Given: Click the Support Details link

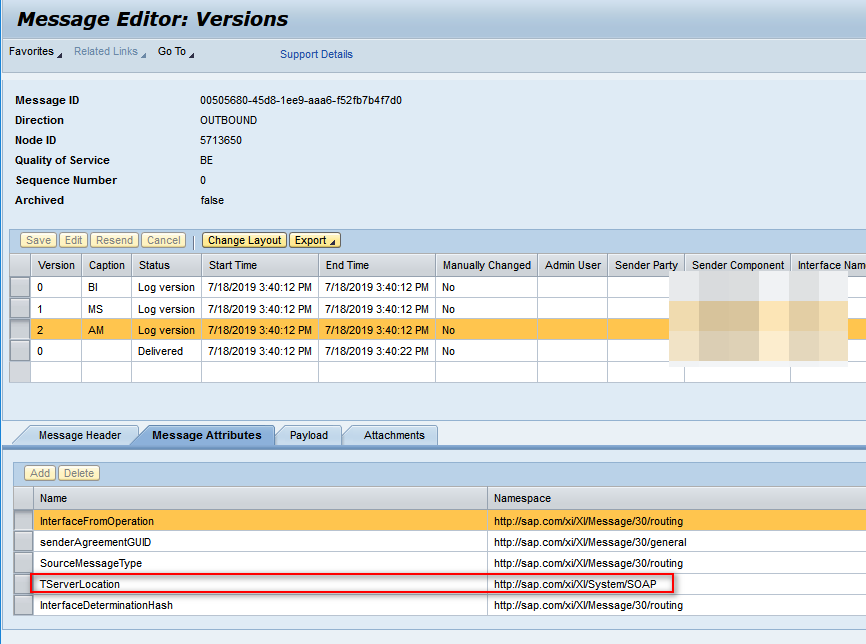Looking at the screenshot, I should click(316, 54).
